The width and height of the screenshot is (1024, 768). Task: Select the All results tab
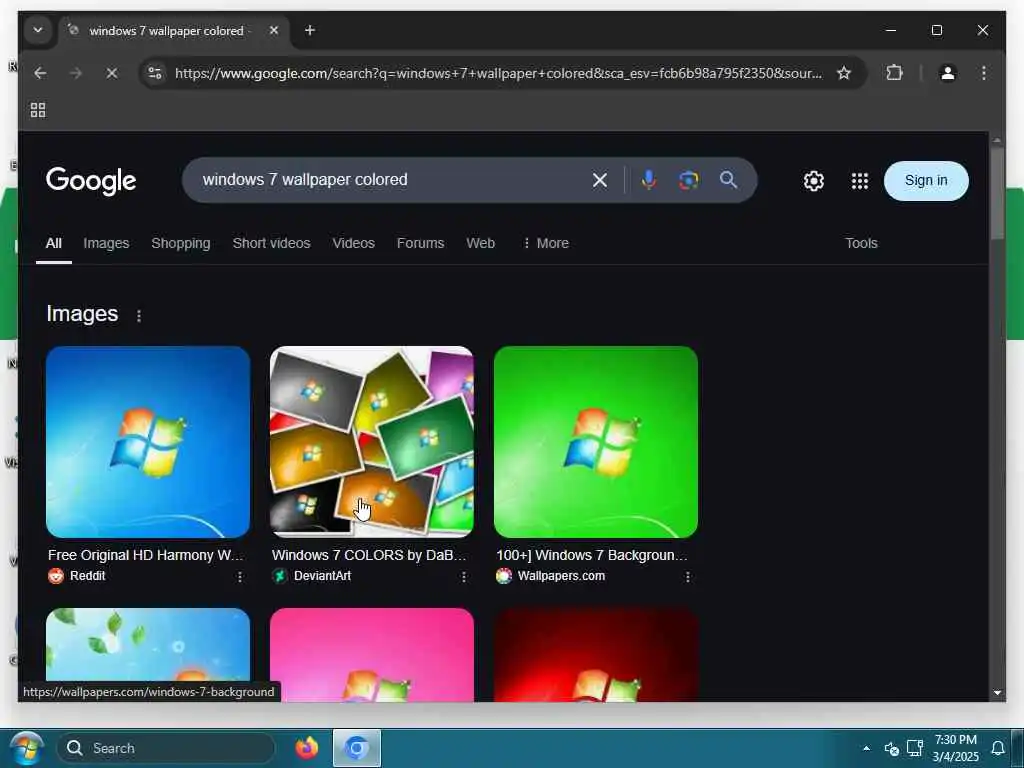pos(54,244)
